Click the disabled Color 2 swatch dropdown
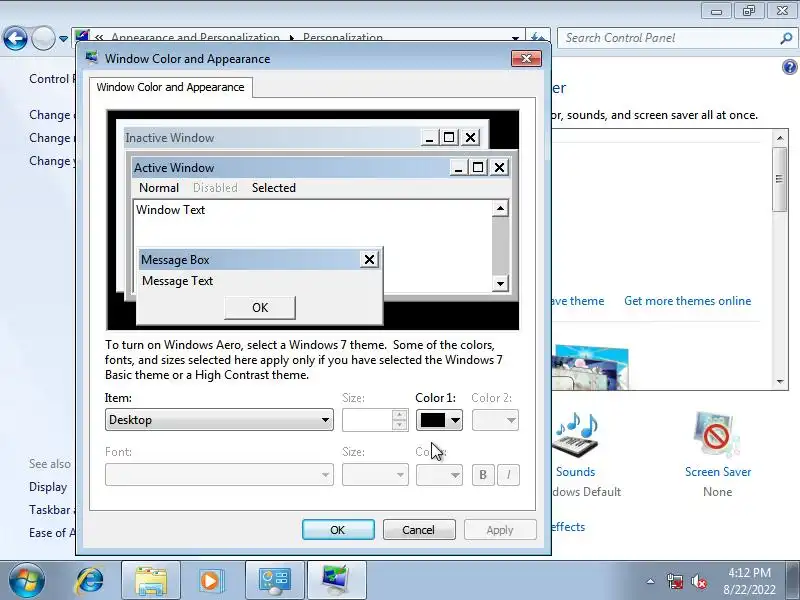 coord(495,420)
